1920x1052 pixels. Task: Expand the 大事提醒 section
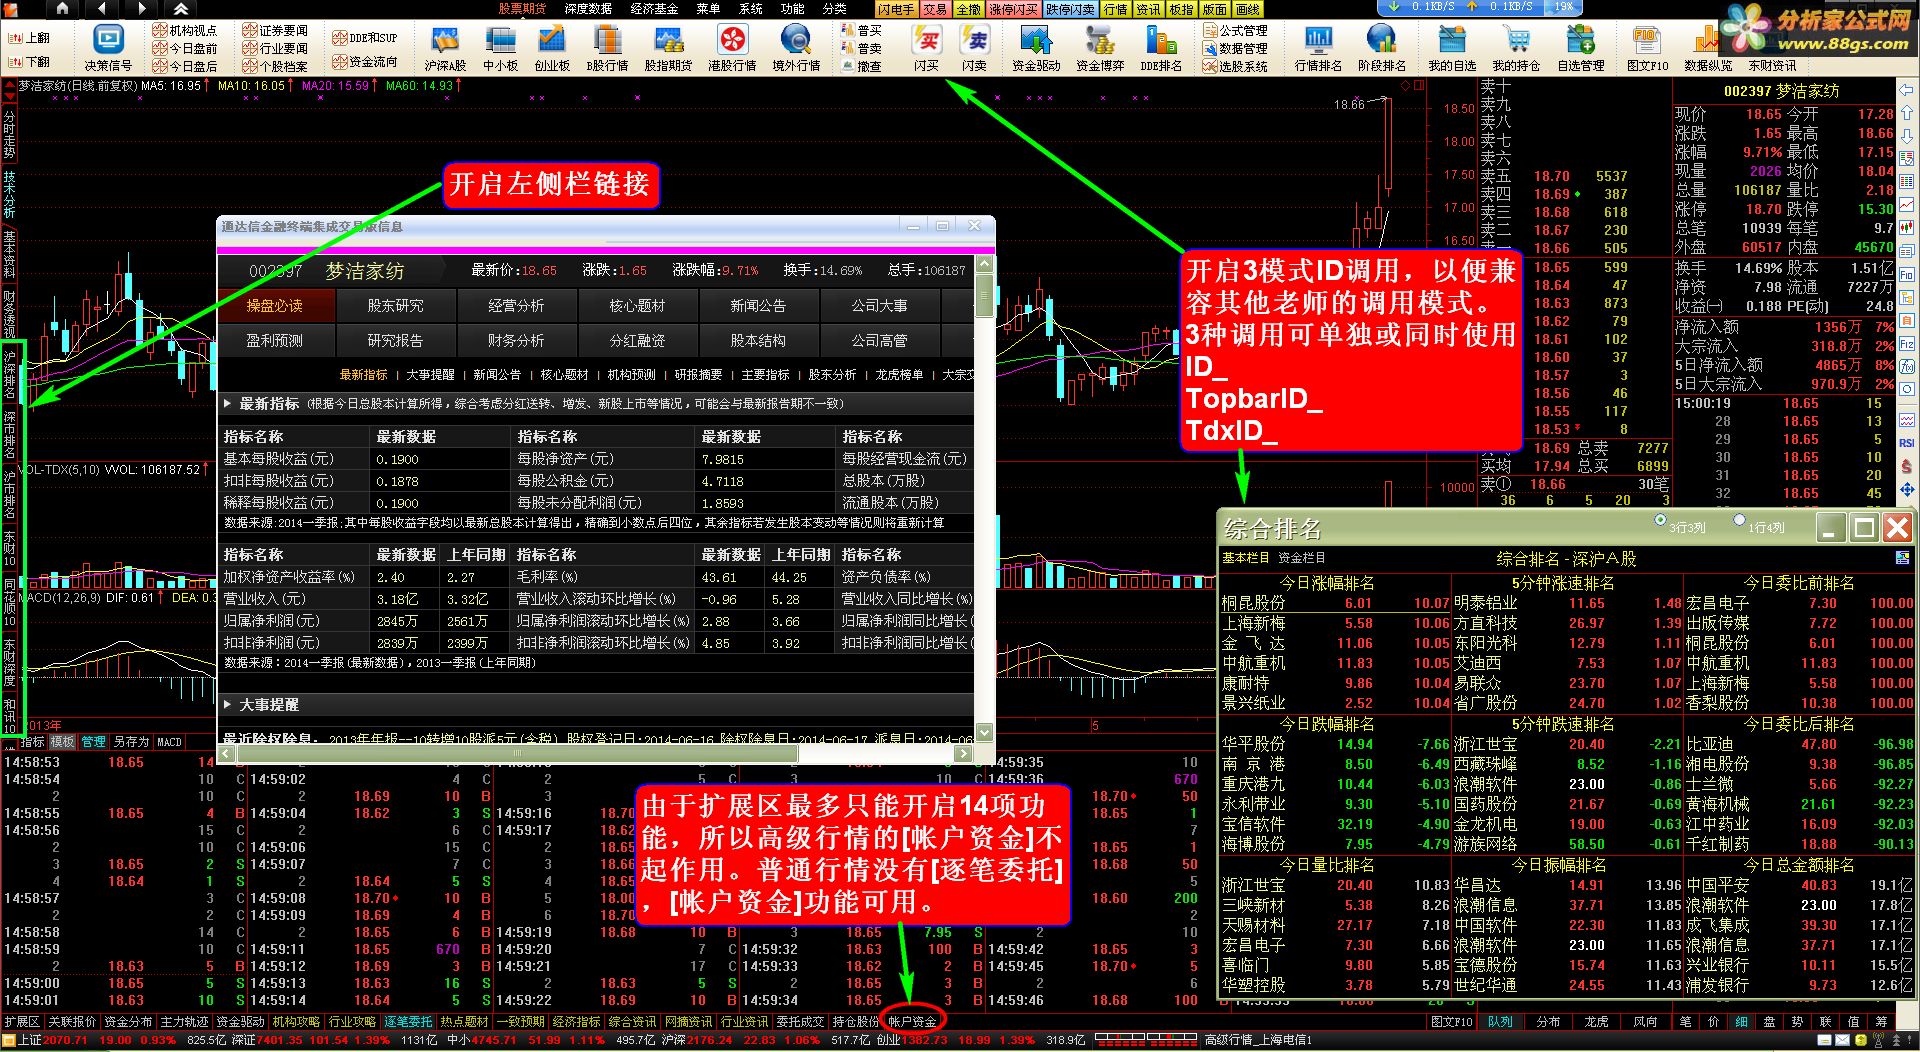tap(228, 705)
